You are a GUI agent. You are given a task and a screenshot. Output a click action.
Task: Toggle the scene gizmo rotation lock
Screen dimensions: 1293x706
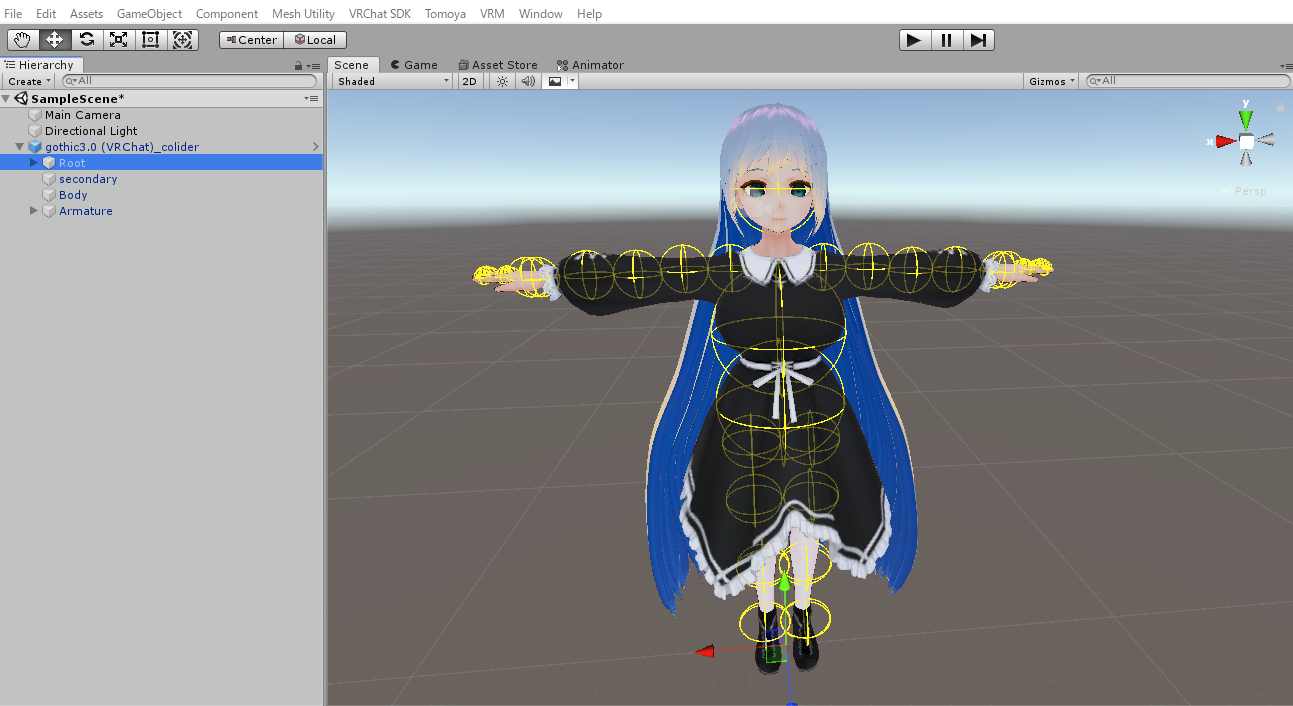click(1280, 105)
